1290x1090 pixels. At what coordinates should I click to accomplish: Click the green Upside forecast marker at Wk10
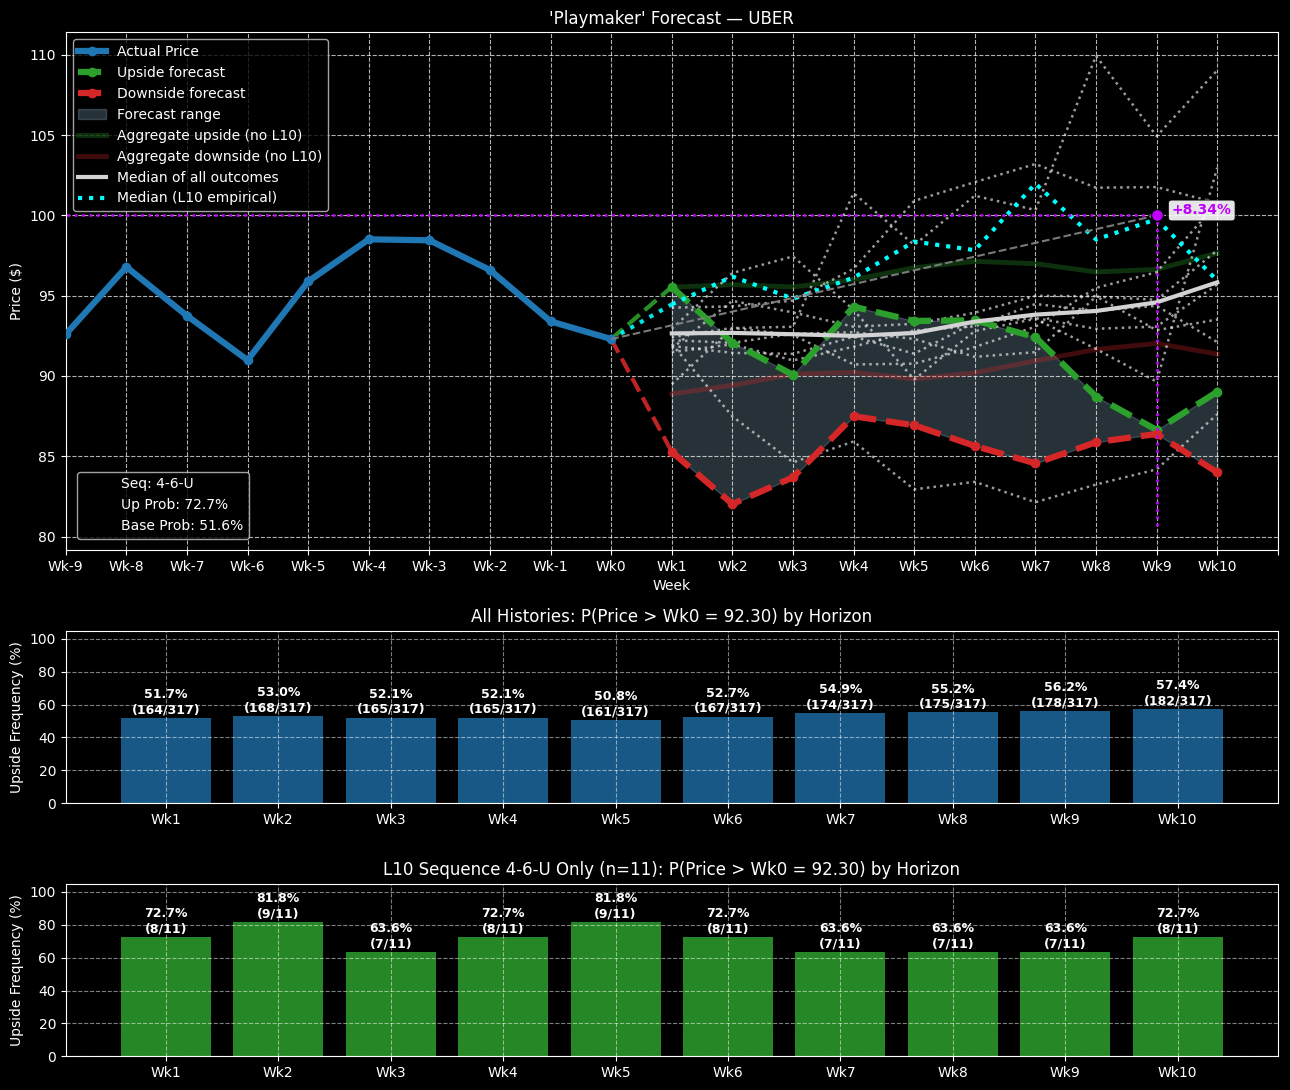click(x=1217, y=392)
